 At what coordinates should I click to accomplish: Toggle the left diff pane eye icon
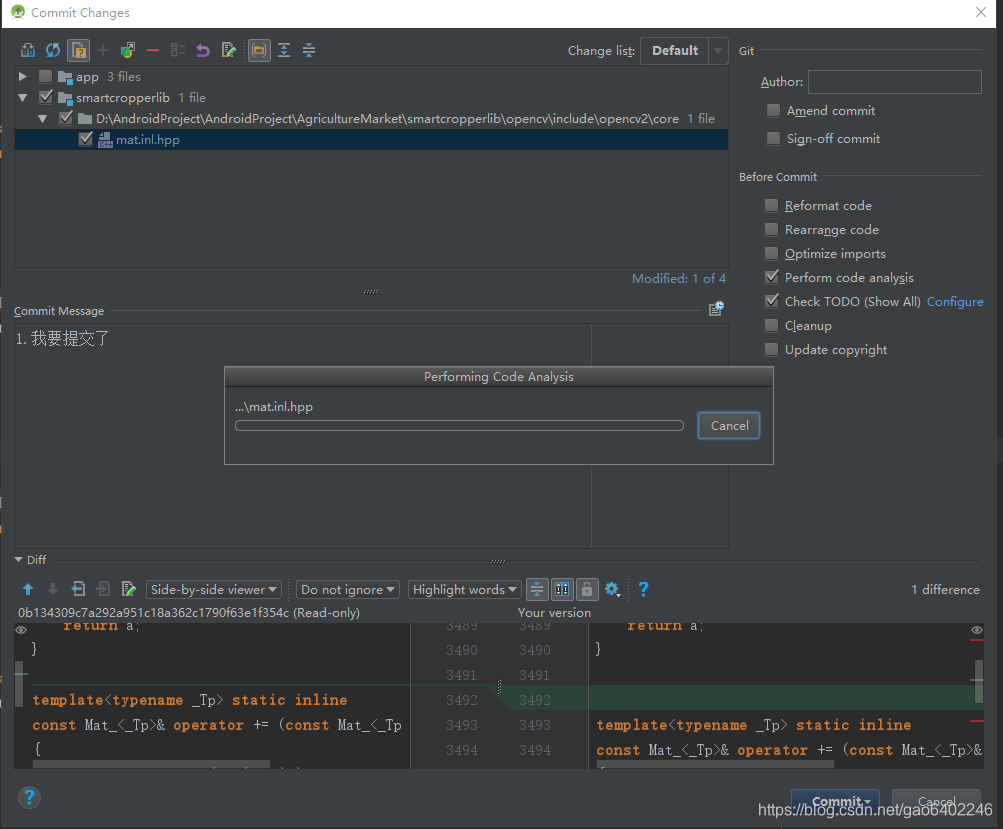tap(21, 630)
